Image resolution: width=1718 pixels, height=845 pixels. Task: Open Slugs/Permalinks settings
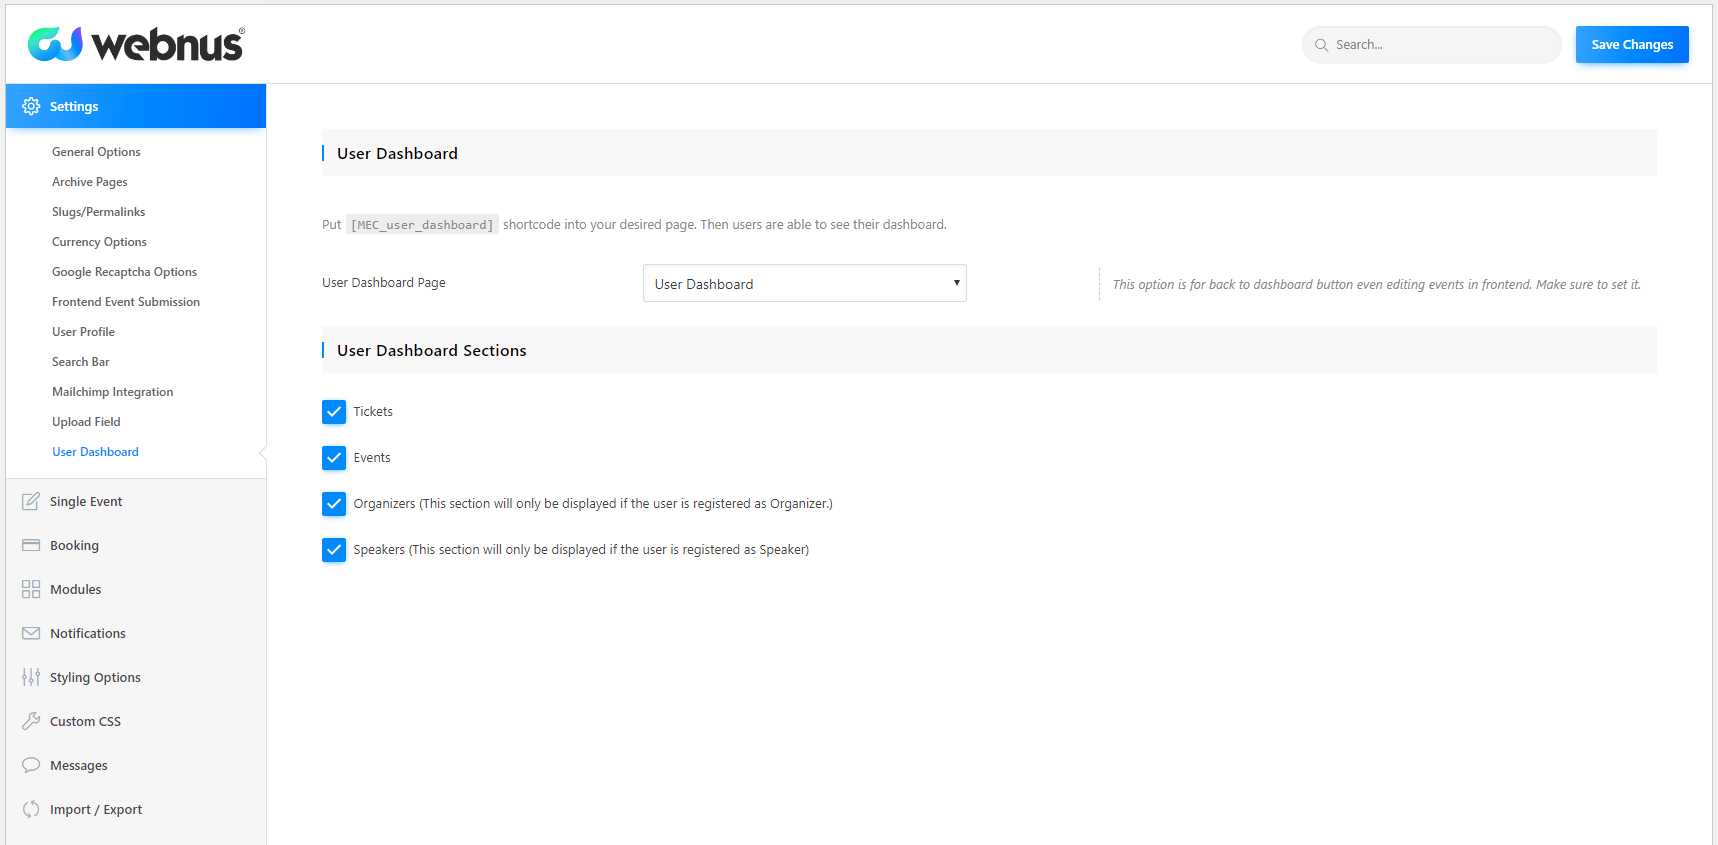pos(98,212)
